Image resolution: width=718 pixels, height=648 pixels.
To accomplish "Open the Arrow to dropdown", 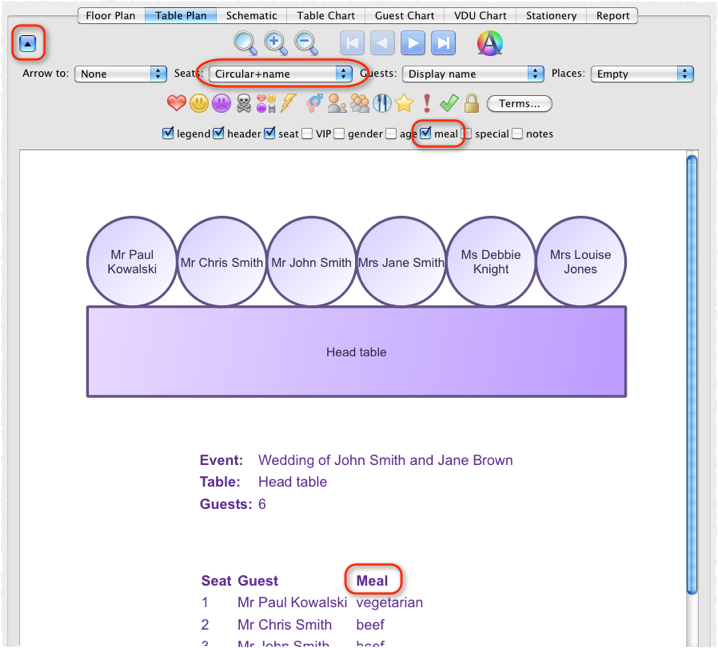I will pos(121,74).
